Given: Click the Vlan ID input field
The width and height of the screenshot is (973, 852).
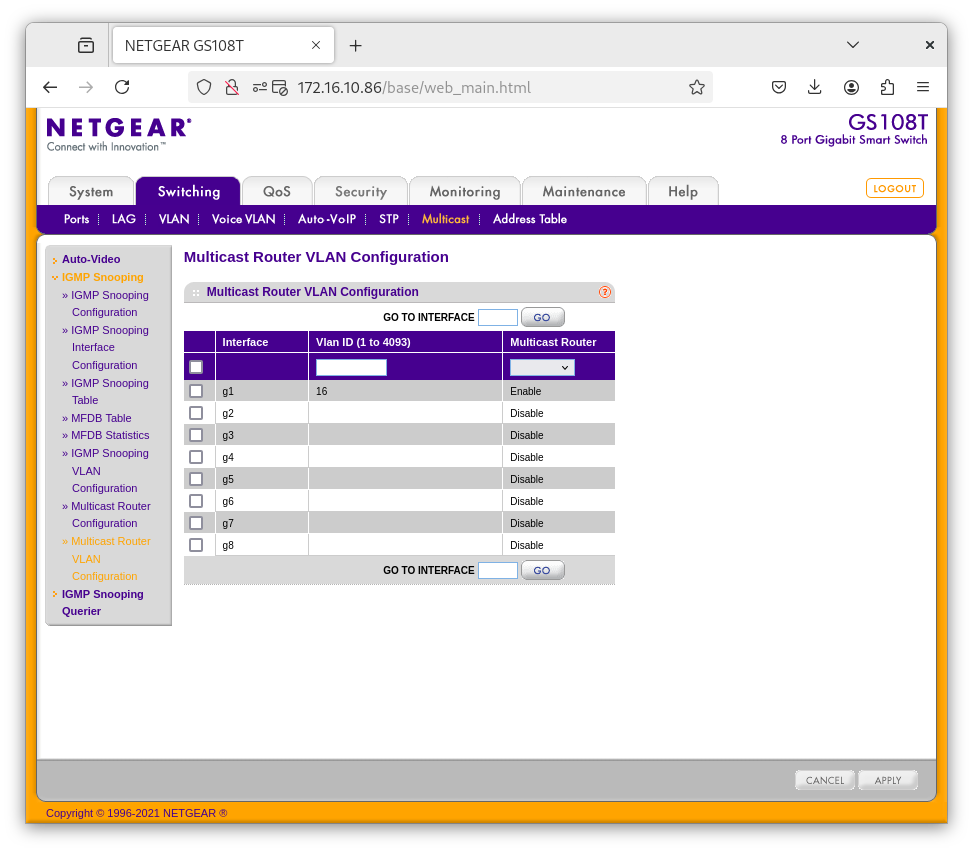Looking at the screenshot, I should 351,367.
